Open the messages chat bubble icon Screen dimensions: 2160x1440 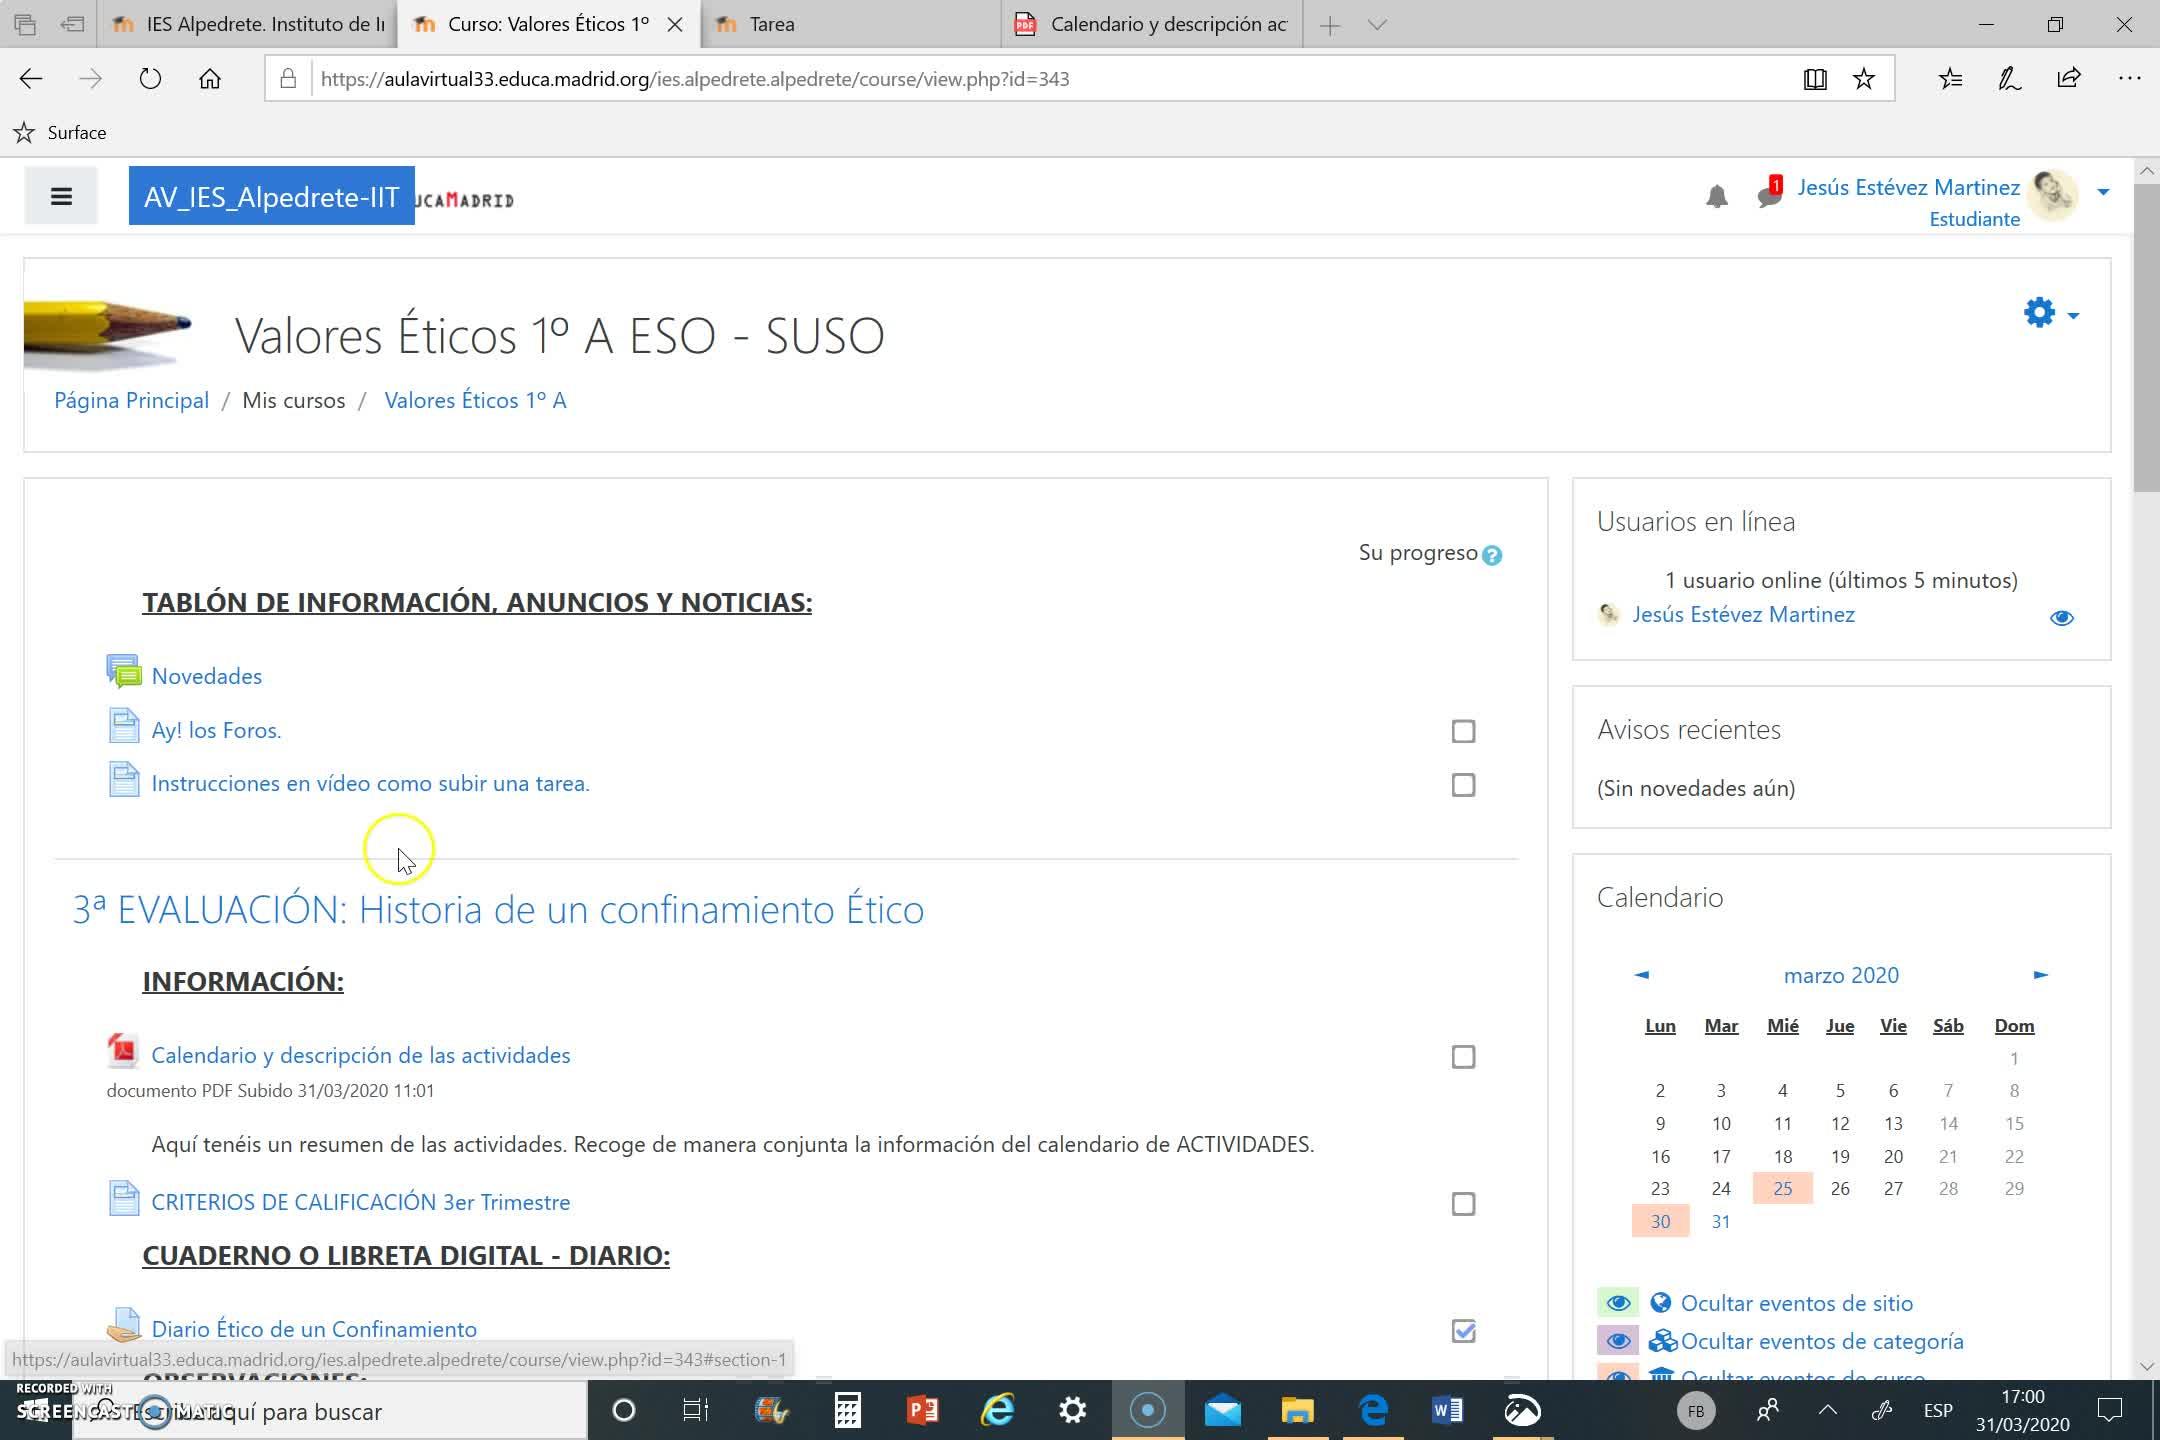pyautogui.click(x=1768, y=195)
